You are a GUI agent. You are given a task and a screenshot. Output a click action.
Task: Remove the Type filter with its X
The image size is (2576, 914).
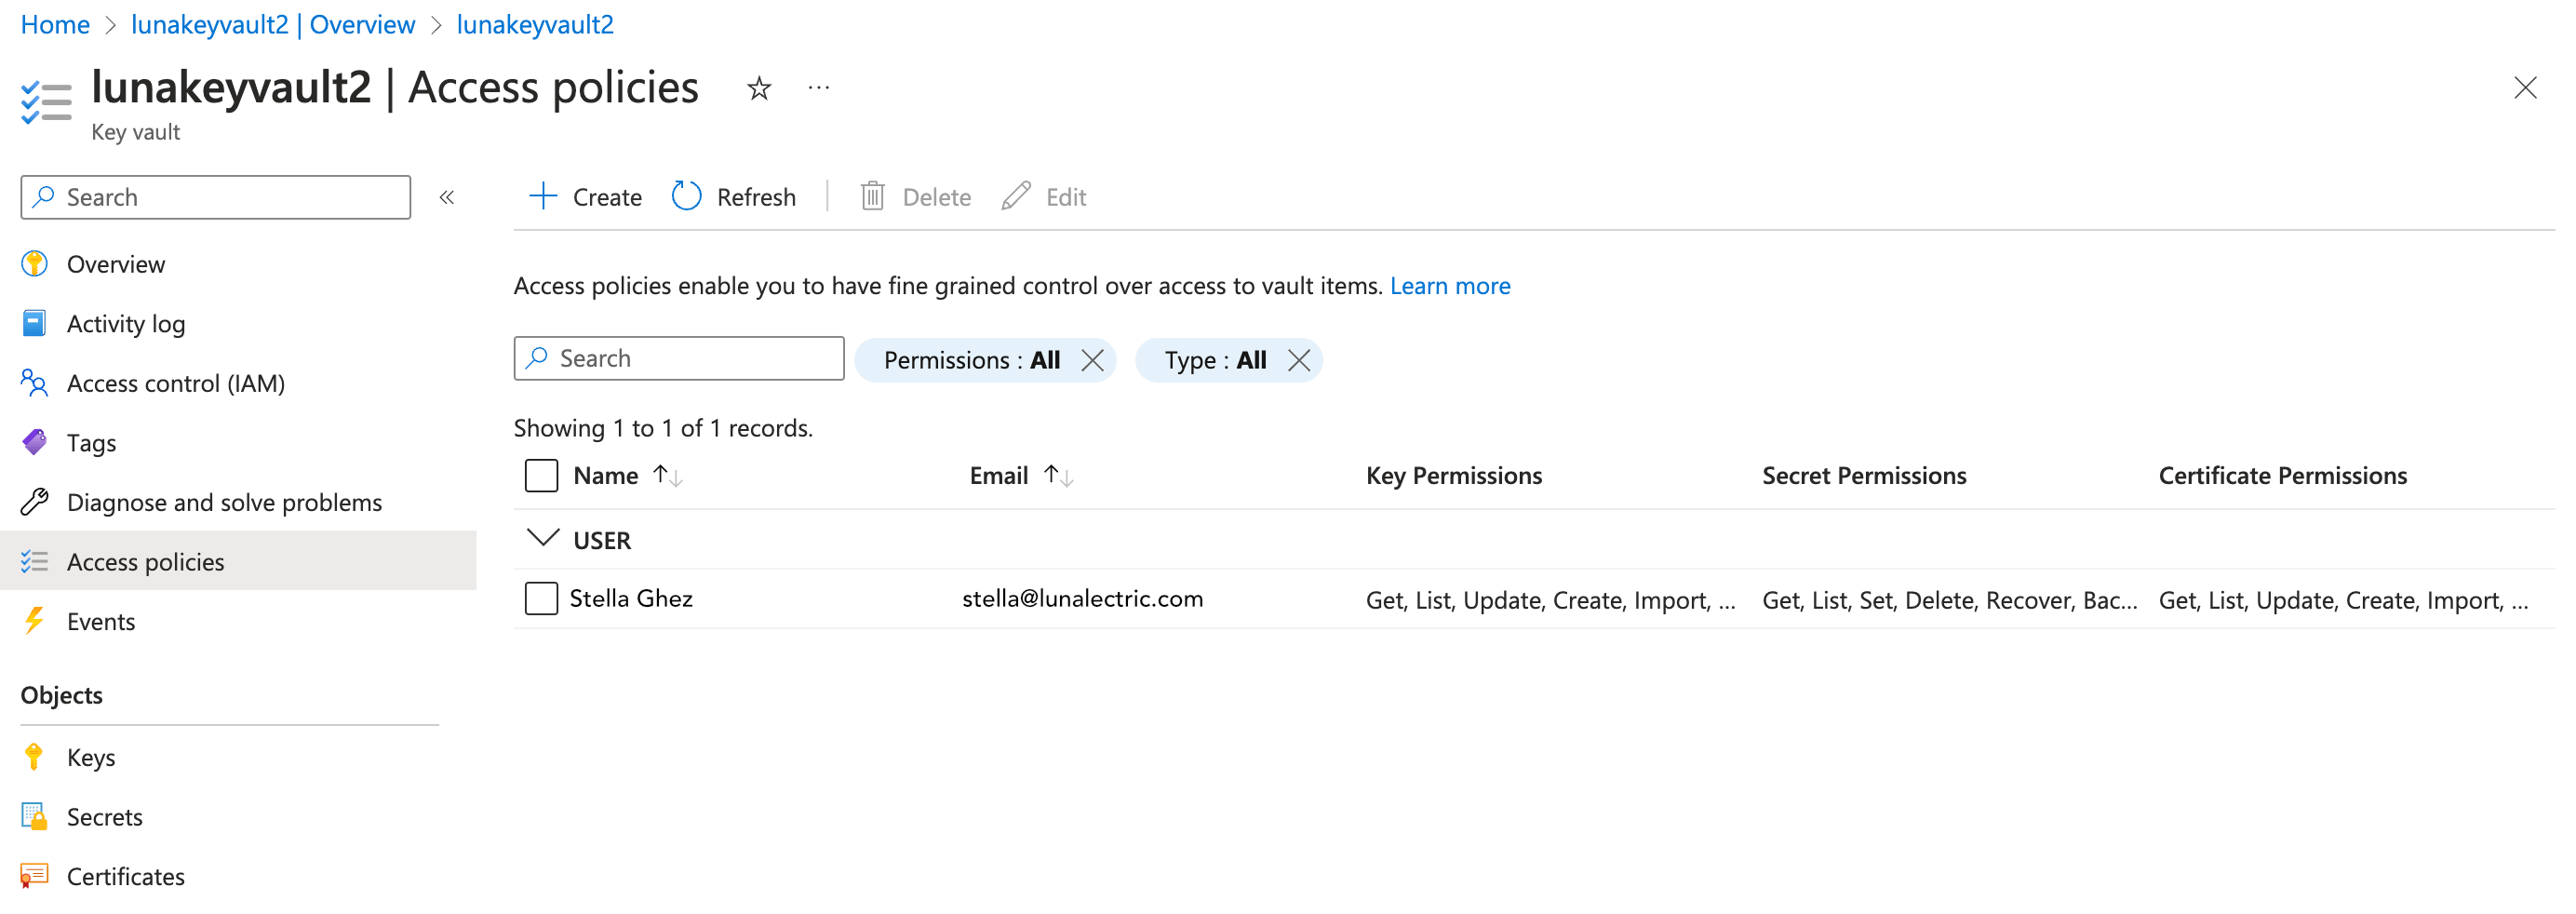[x=1298, y=360]
